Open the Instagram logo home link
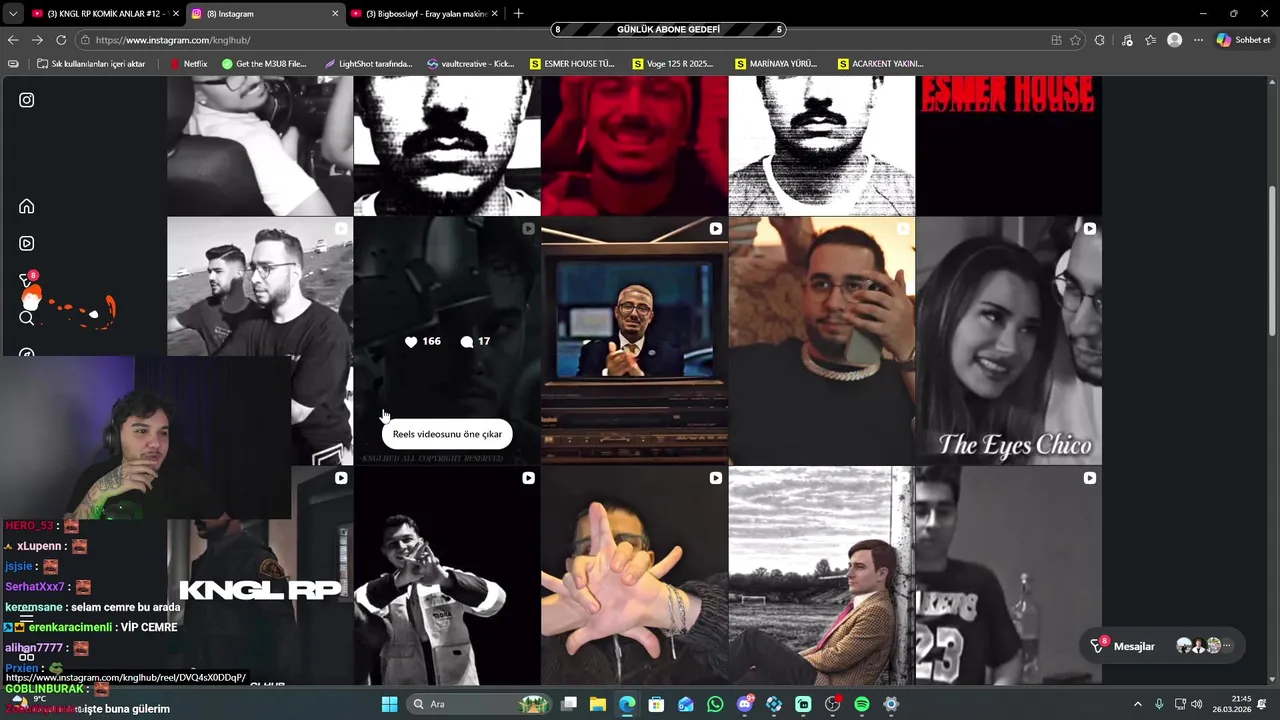The image size is (1280, 720). pos(27,100)
